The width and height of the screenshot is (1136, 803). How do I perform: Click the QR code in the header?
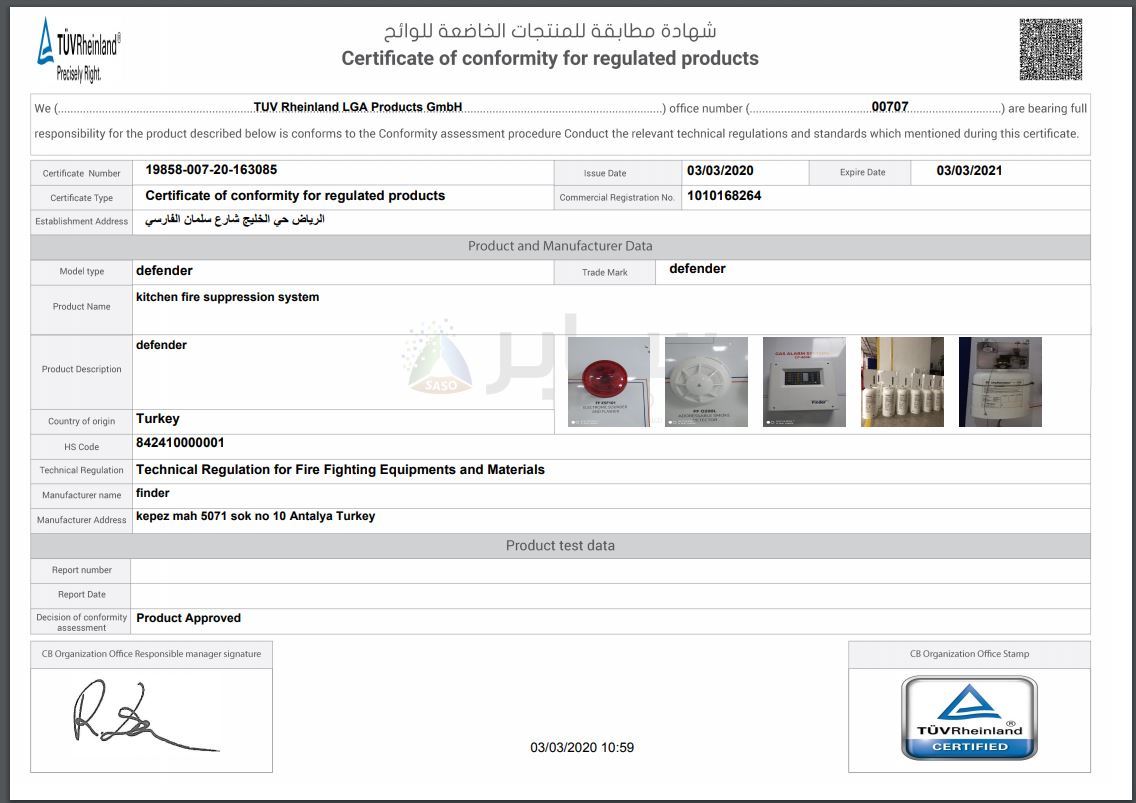pos(1050,49)
